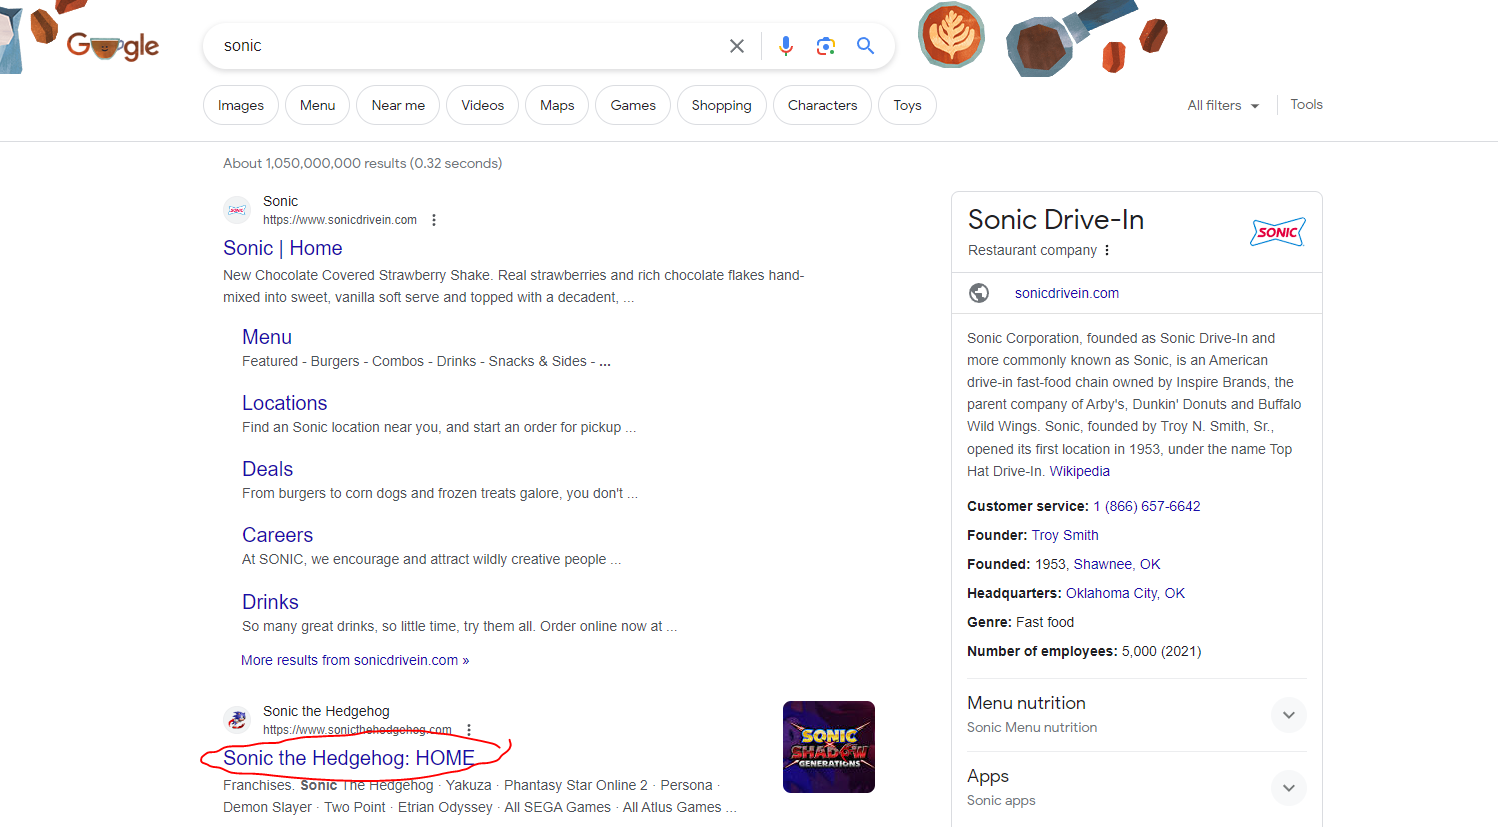Open the Tools option
Viewport: 1498px width, 827px height.
tap(1306, 104)
